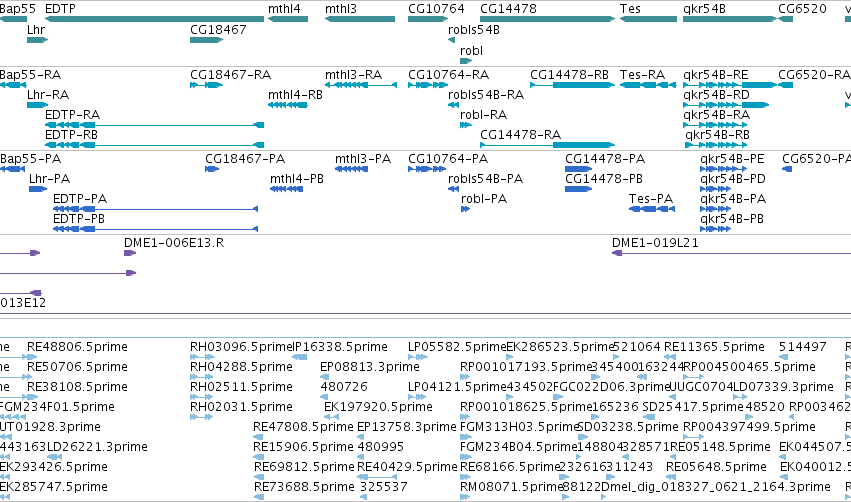Select the mthl3 gene glyph
This screenshot has height=502, width=851.
pyautogui.click(x=360, y=19)
